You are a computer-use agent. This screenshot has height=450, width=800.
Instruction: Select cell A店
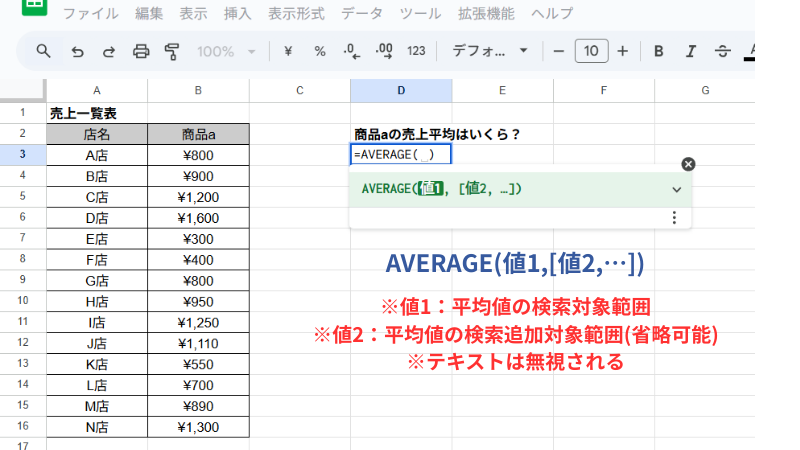[x=97, y=155]
